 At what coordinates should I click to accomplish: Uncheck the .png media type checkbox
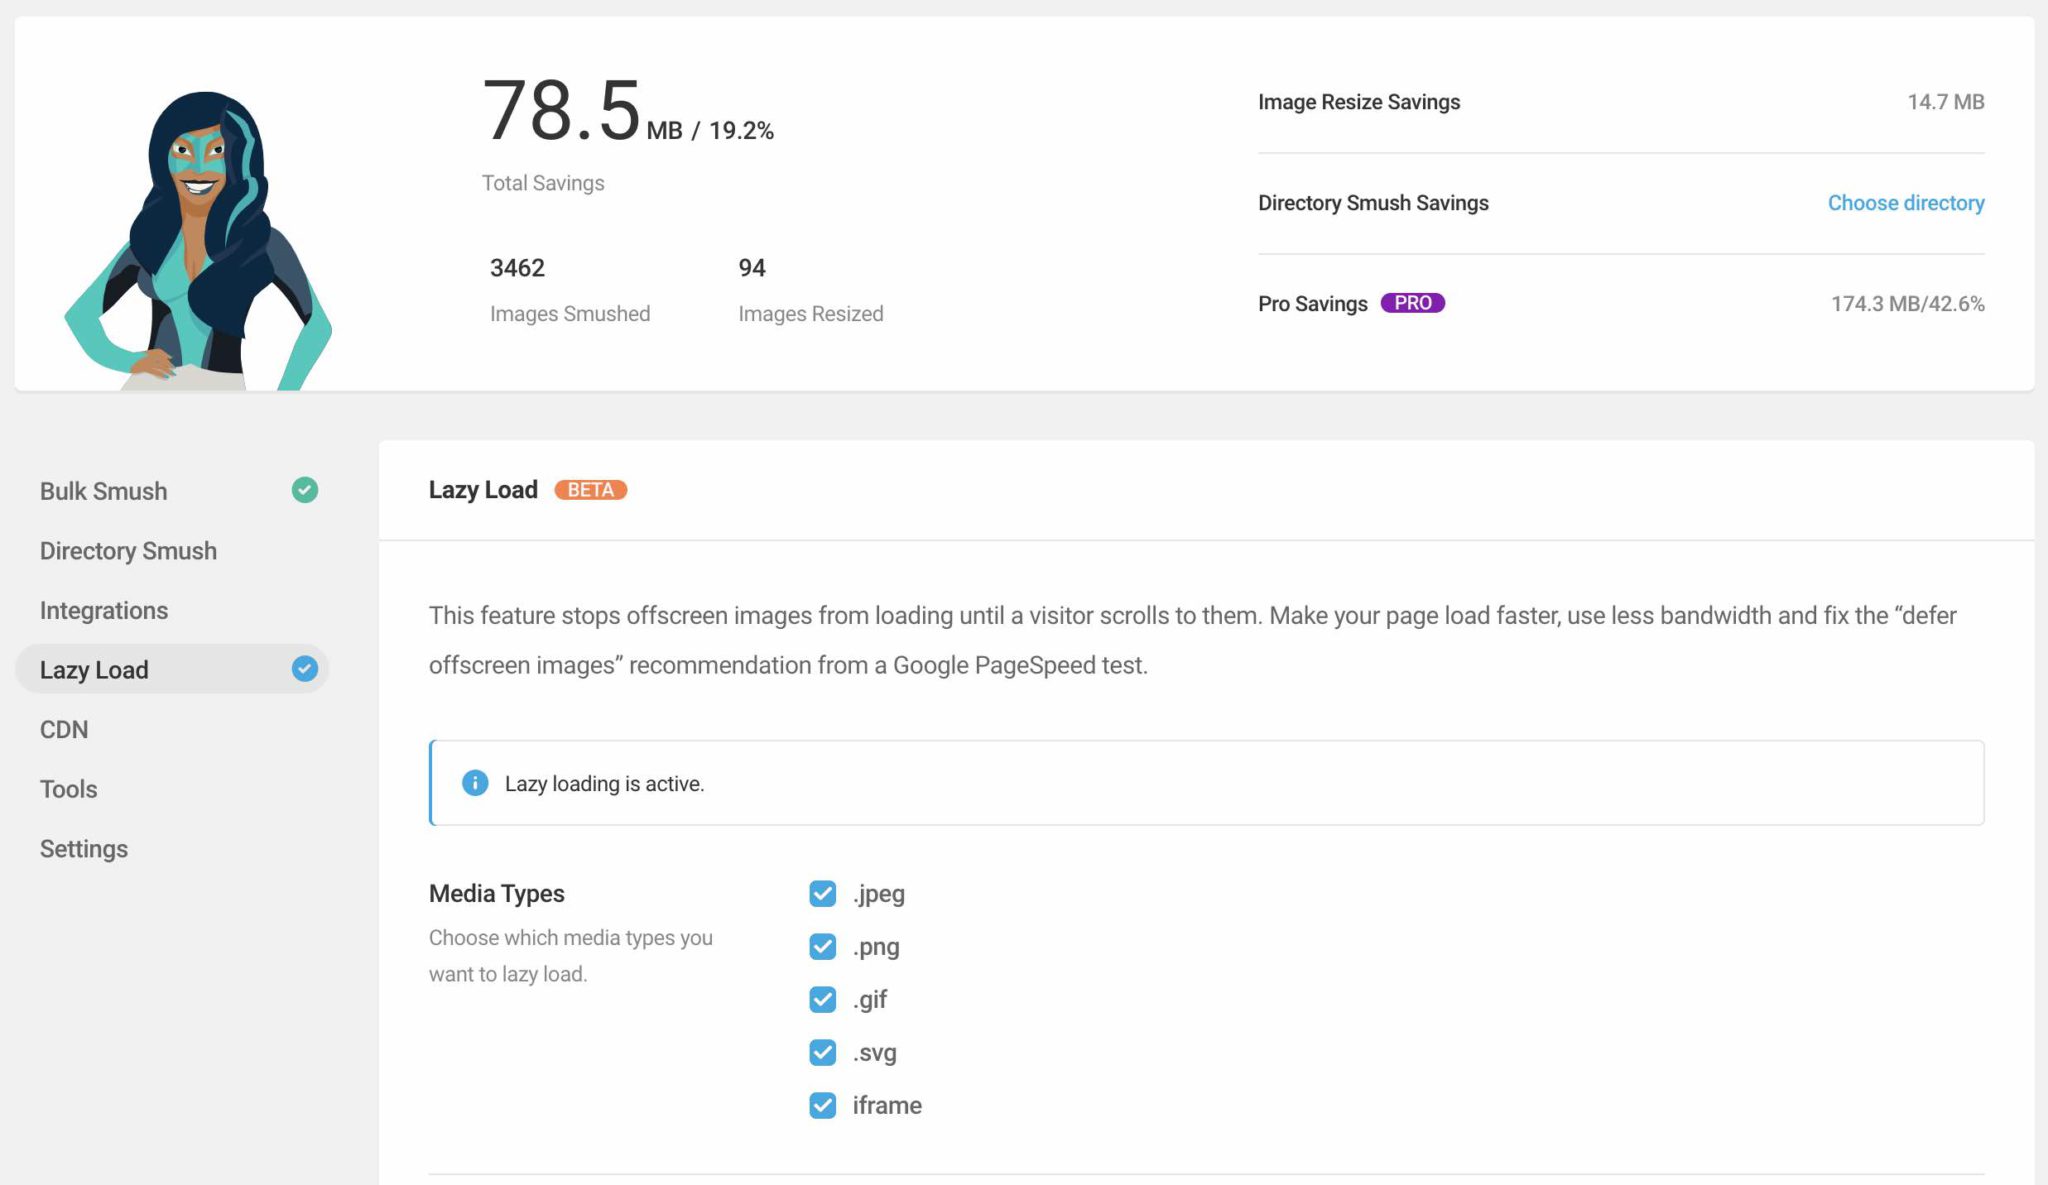coord(823,946)
